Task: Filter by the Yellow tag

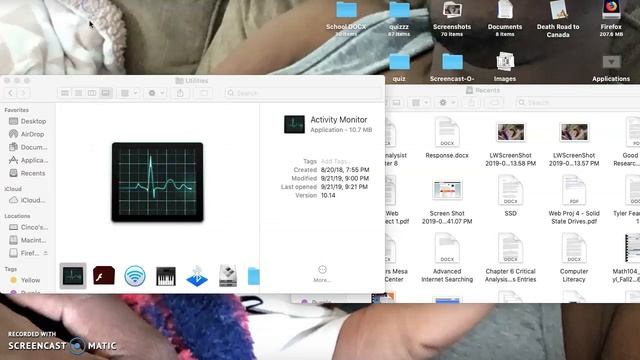Action: point(25,280)
